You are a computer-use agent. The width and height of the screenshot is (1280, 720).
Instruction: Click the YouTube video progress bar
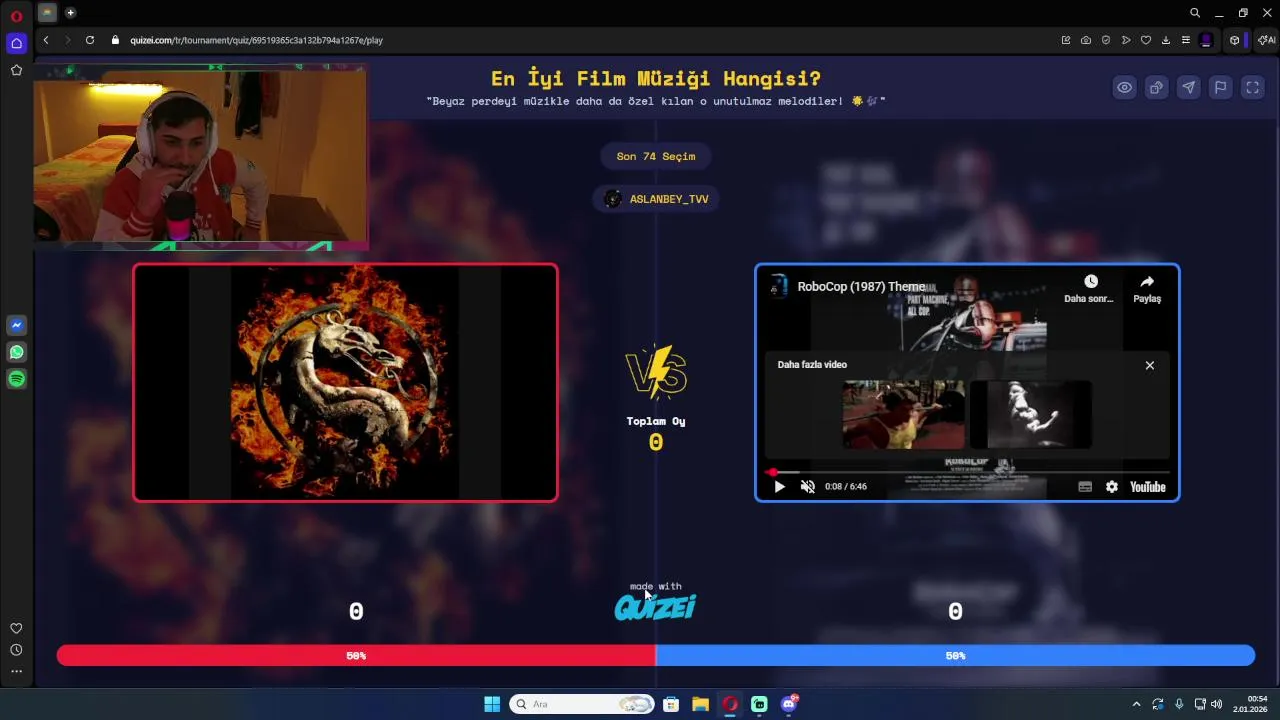967,472
